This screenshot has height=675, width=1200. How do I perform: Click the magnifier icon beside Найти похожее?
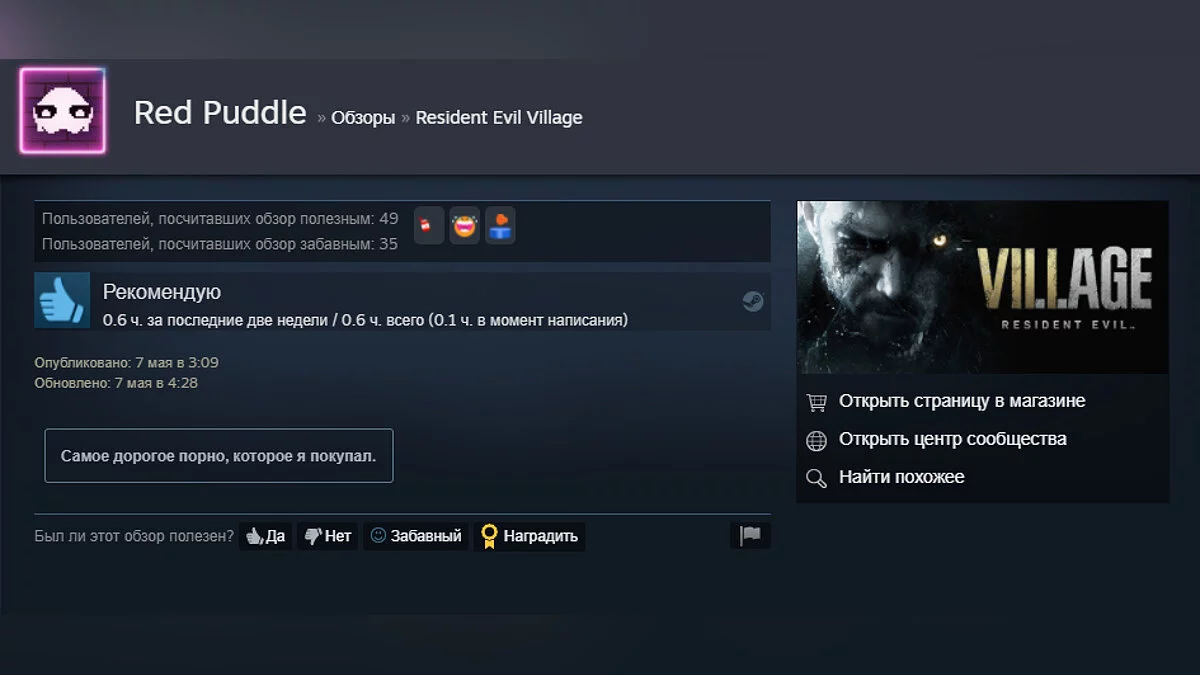(x=817, y=478)
